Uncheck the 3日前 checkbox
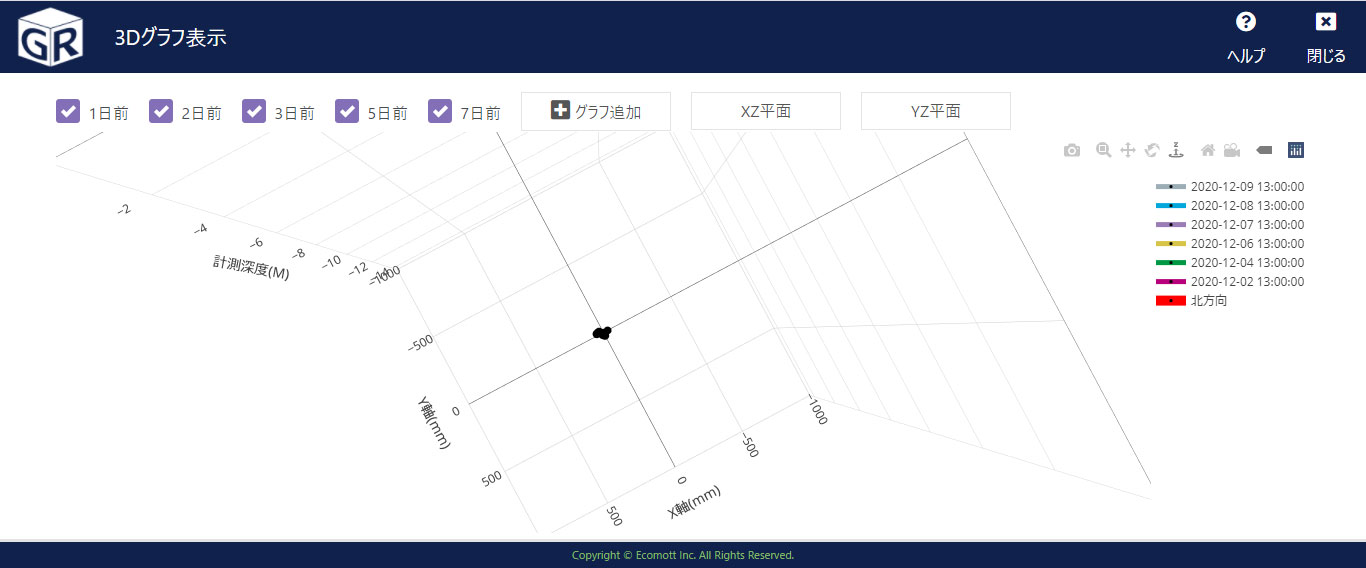This screenshot has width=1366, height=568. click(254, 111)
